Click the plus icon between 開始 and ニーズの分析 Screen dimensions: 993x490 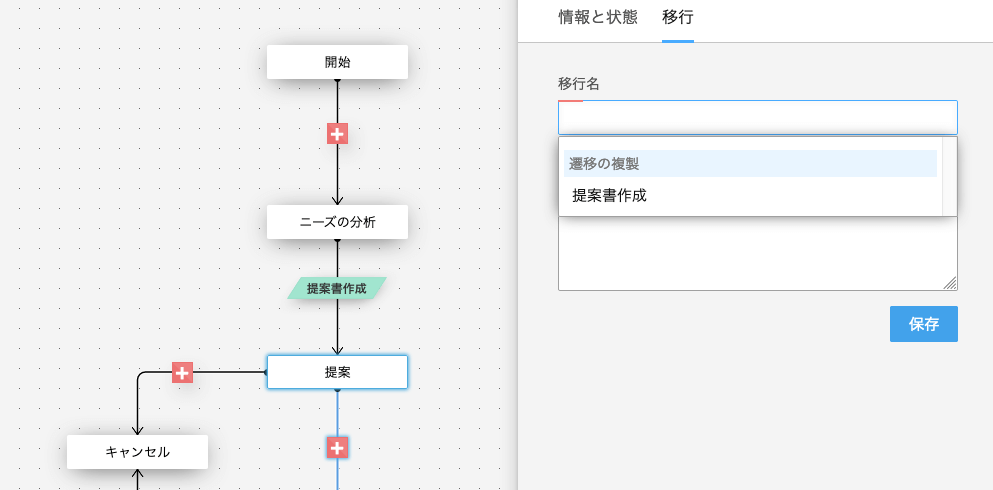pos(337,134)
